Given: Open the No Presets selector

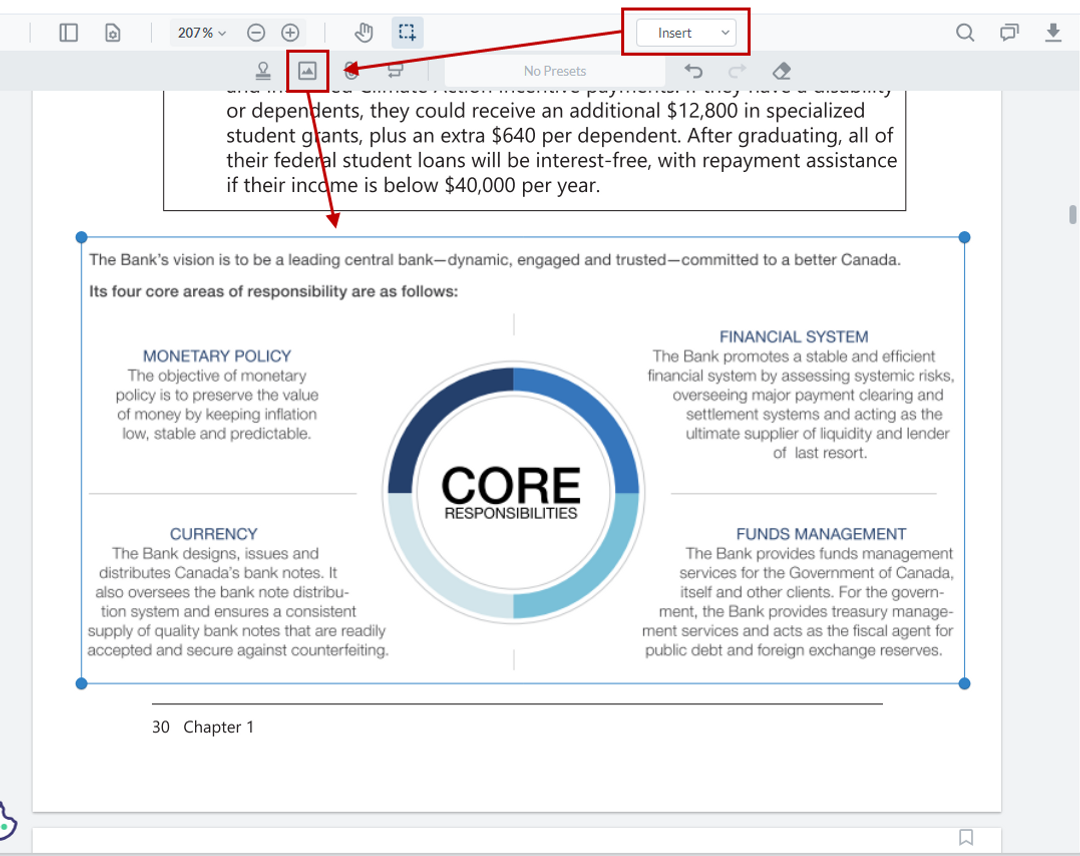Looking at the screenshot, I should pyautogui.click(x=555, y=70).
